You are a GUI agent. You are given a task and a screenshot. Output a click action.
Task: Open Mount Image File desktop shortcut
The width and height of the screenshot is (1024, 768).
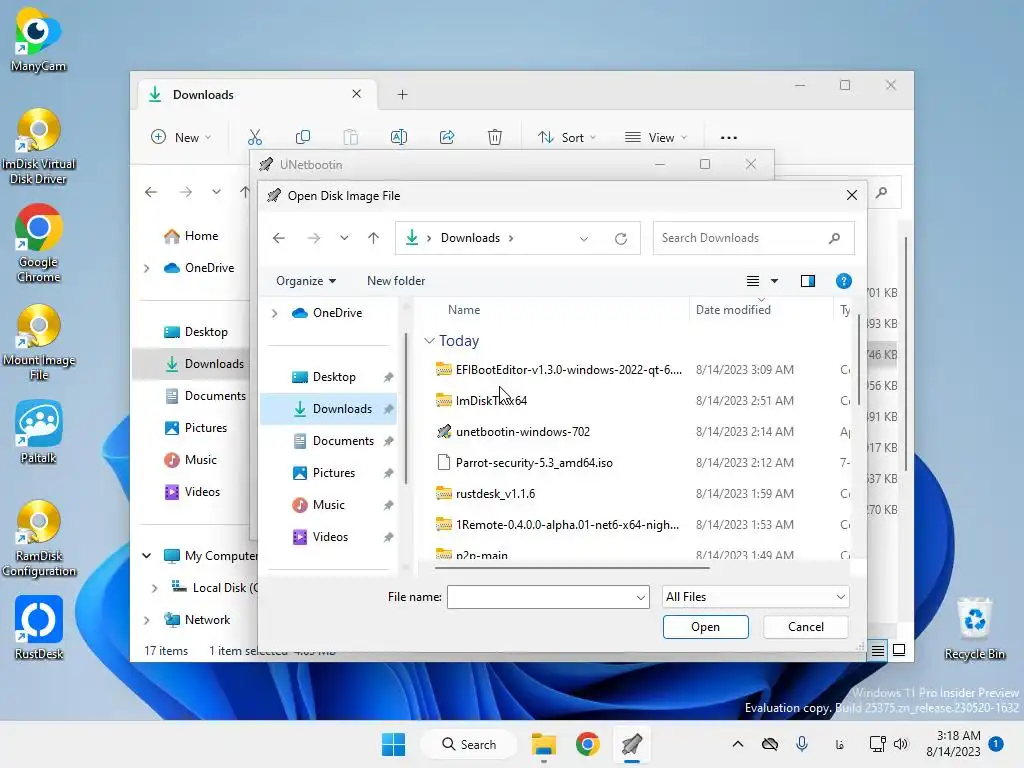pos(38,342)
